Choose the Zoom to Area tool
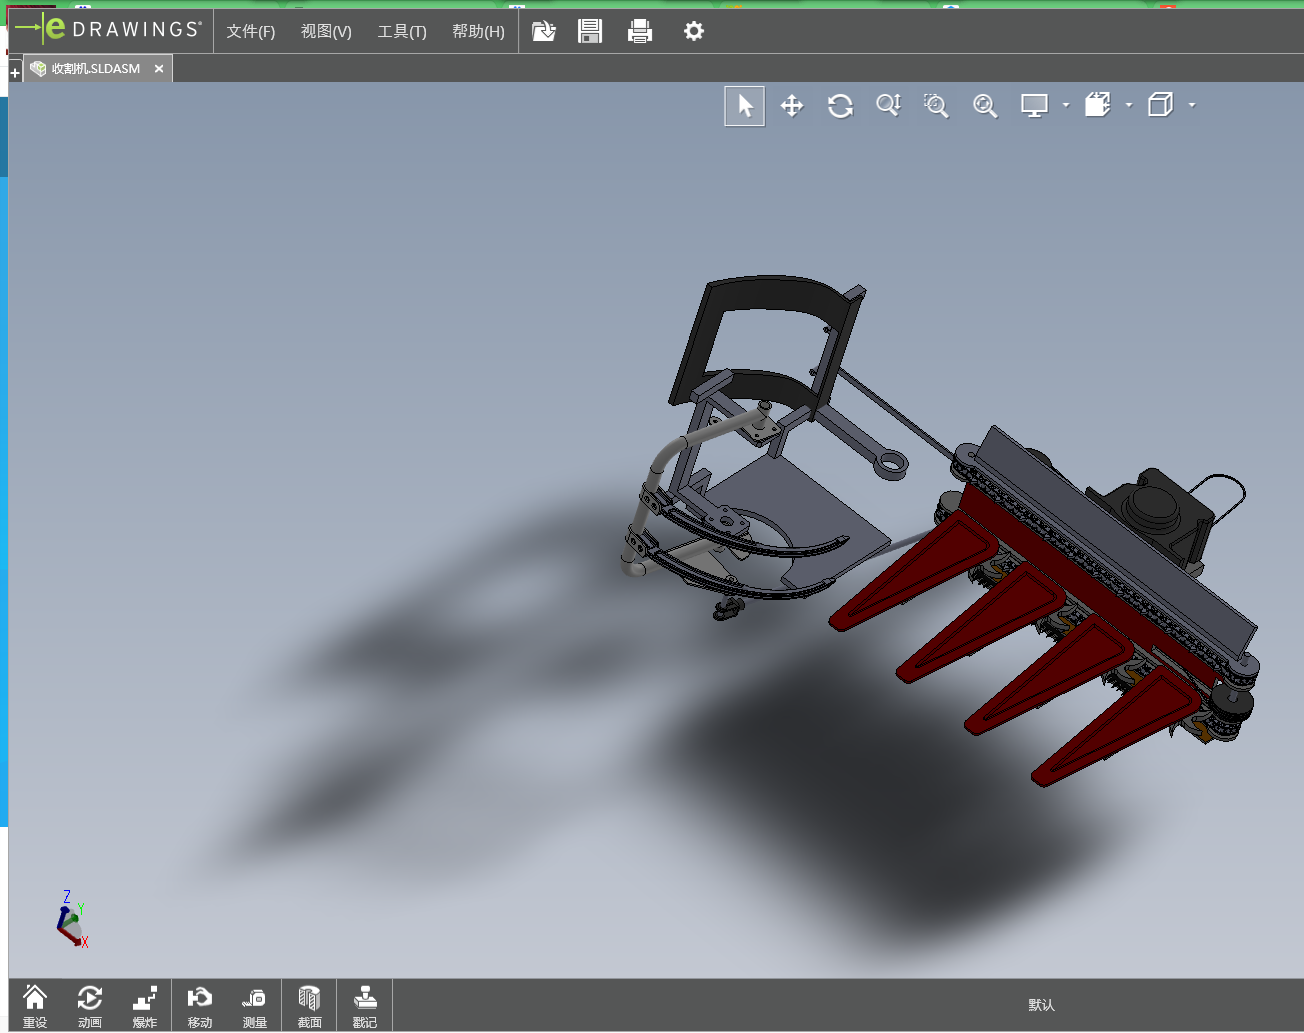The image size is (1304, 1033). [936, 106]
